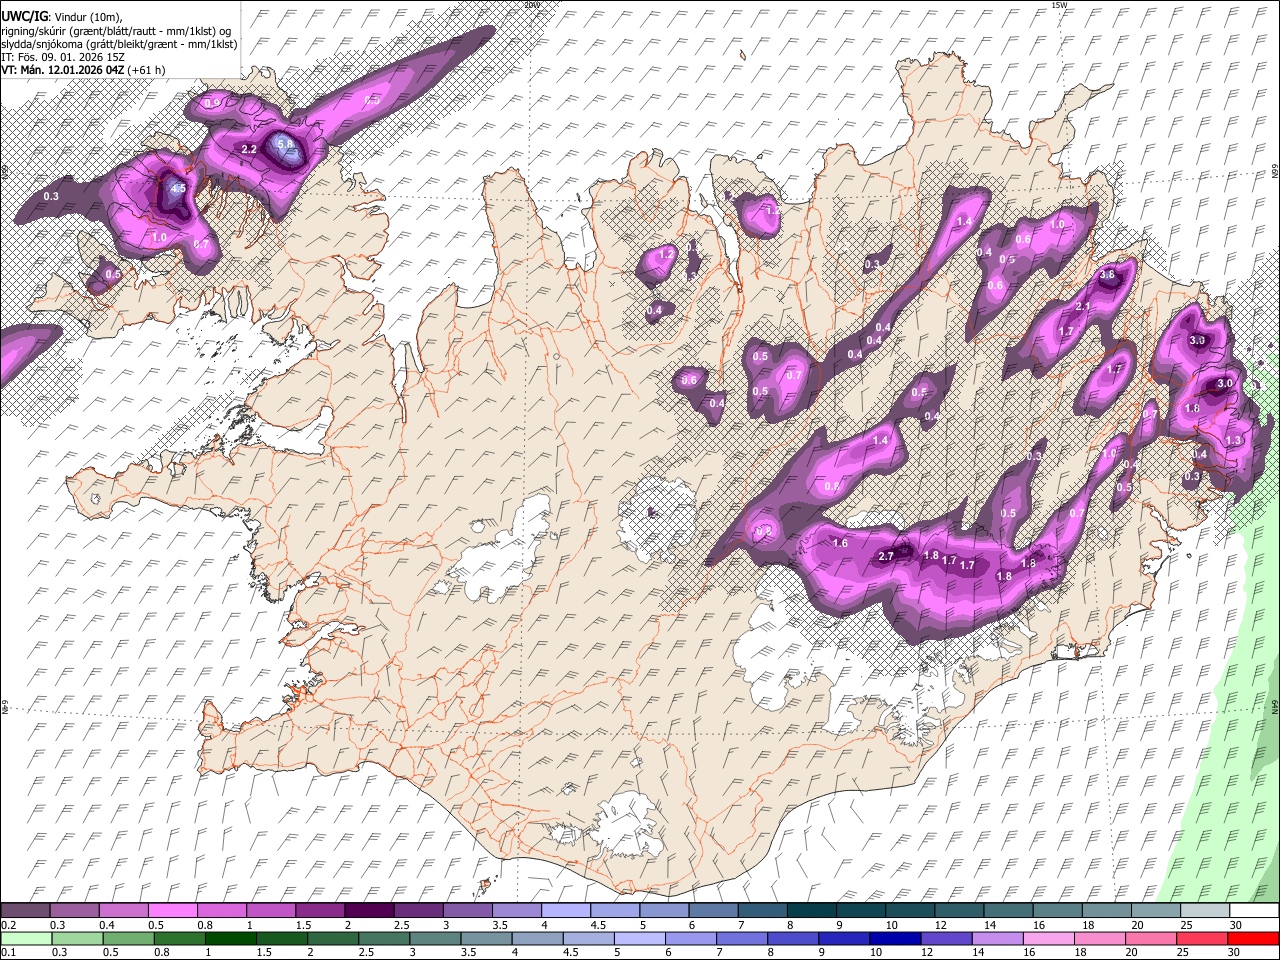Click the 2.1 snowfall value on the map
Image resolution: width=1280 pixels, height=960 pixels.
[x=1082, y=307]
